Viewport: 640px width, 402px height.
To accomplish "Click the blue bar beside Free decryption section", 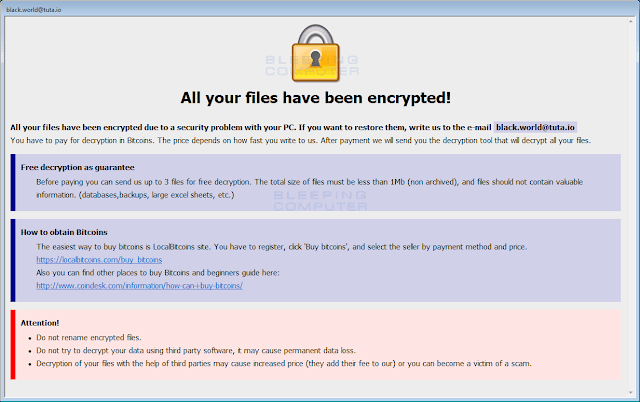I will point(12,181).
